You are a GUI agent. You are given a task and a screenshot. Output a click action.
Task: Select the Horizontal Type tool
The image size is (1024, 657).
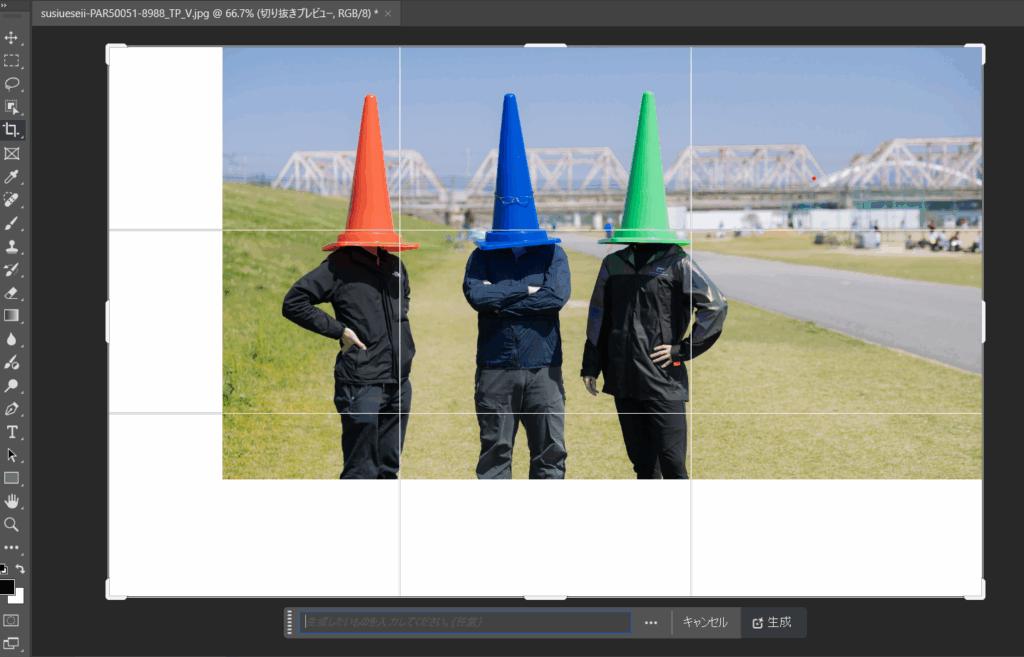pos(12,432)
